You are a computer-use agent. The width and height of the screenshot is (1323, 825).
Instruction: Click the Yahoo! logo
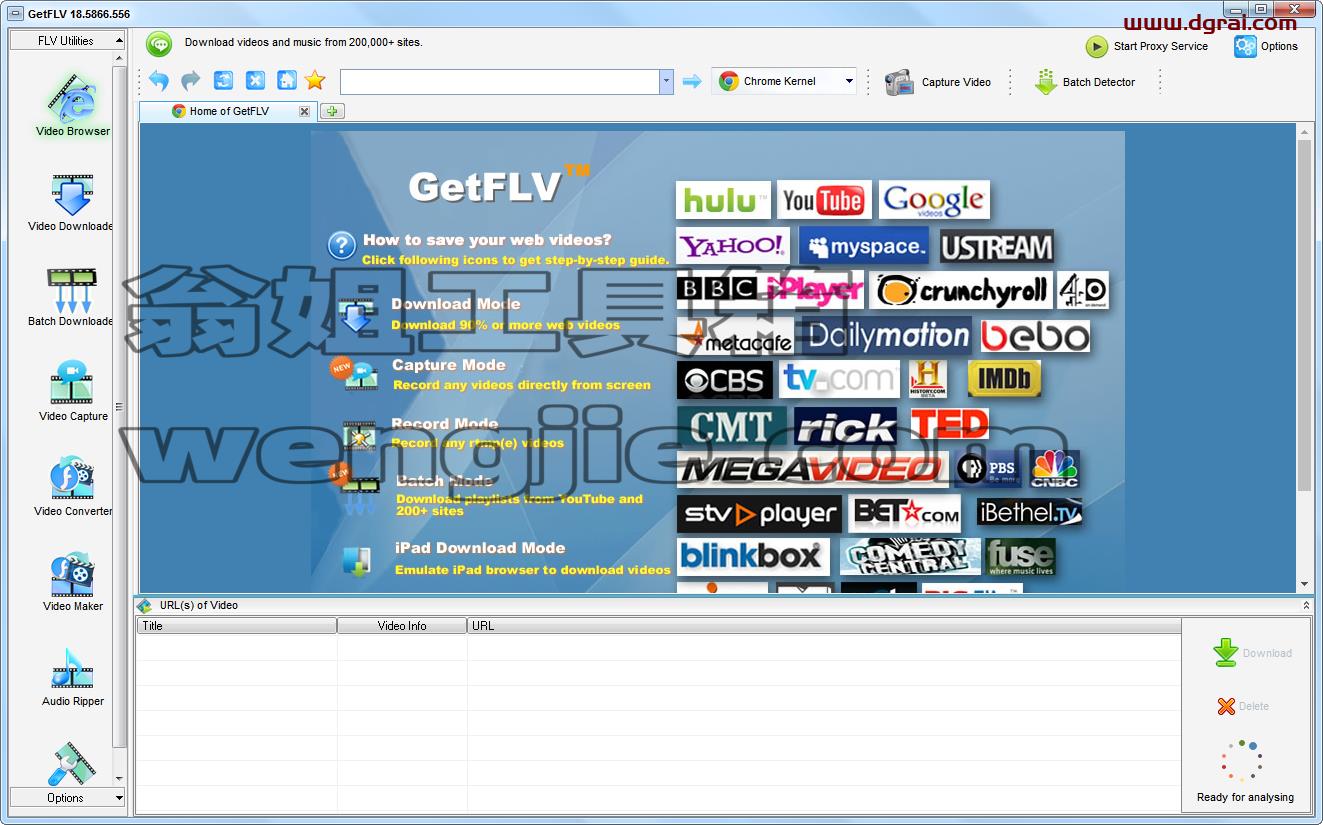coord(733,246)
